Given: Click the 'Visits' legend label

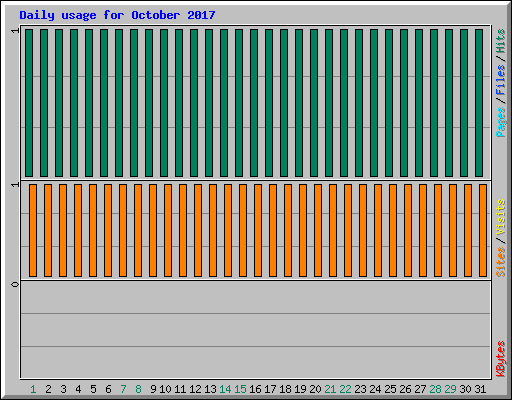Looking at the screenshot, I should pos(500,217).
